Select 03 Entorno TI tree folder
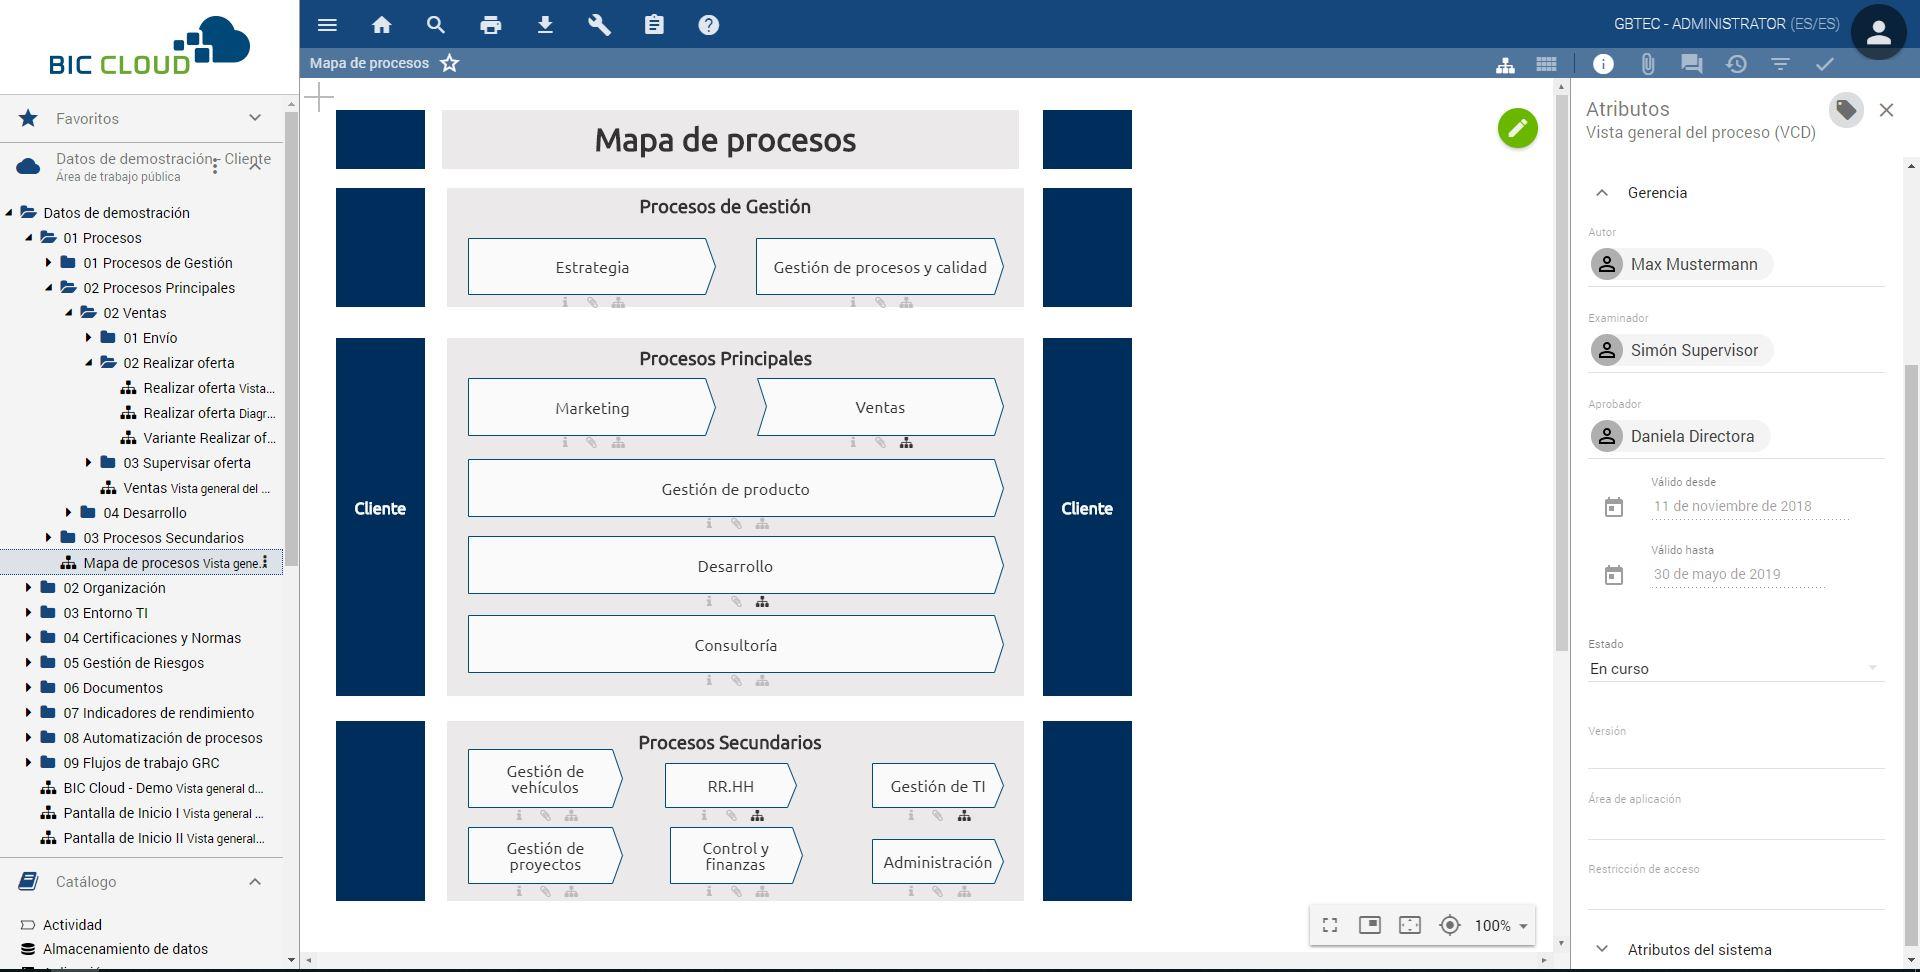 coord(105,613)
